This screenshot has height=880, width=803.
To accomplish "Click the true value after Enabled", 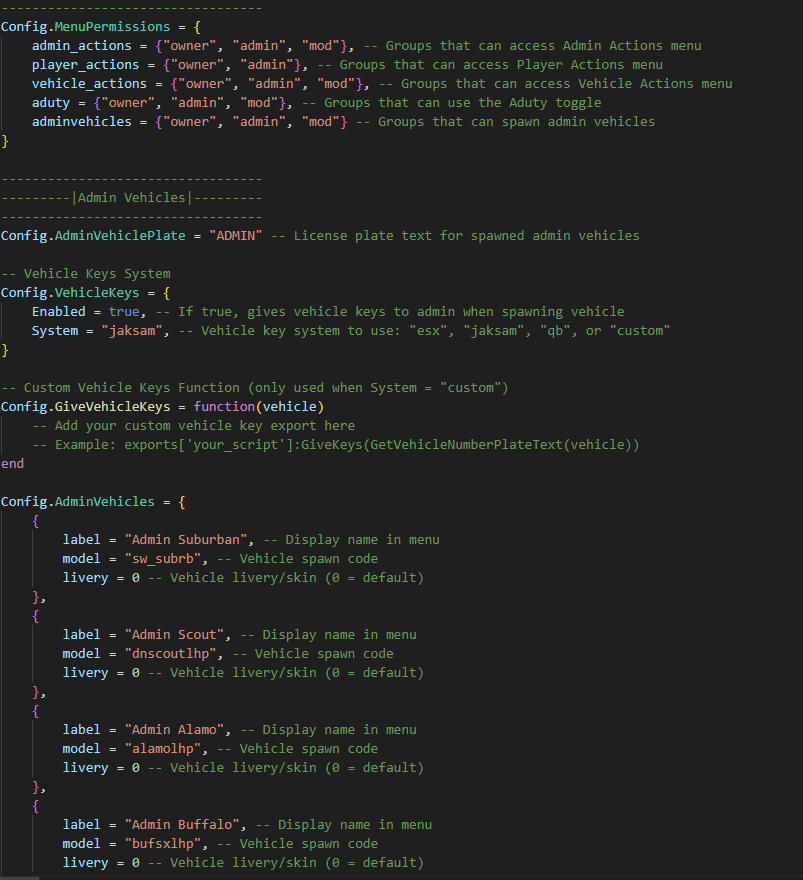I will coord(124,312).
